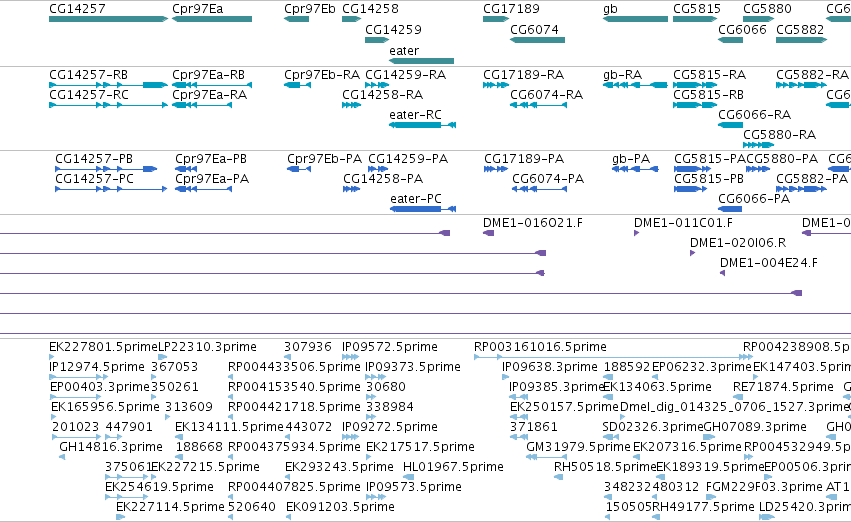
Task: Select transcript CG6074-RA
Action: [538, 105]
